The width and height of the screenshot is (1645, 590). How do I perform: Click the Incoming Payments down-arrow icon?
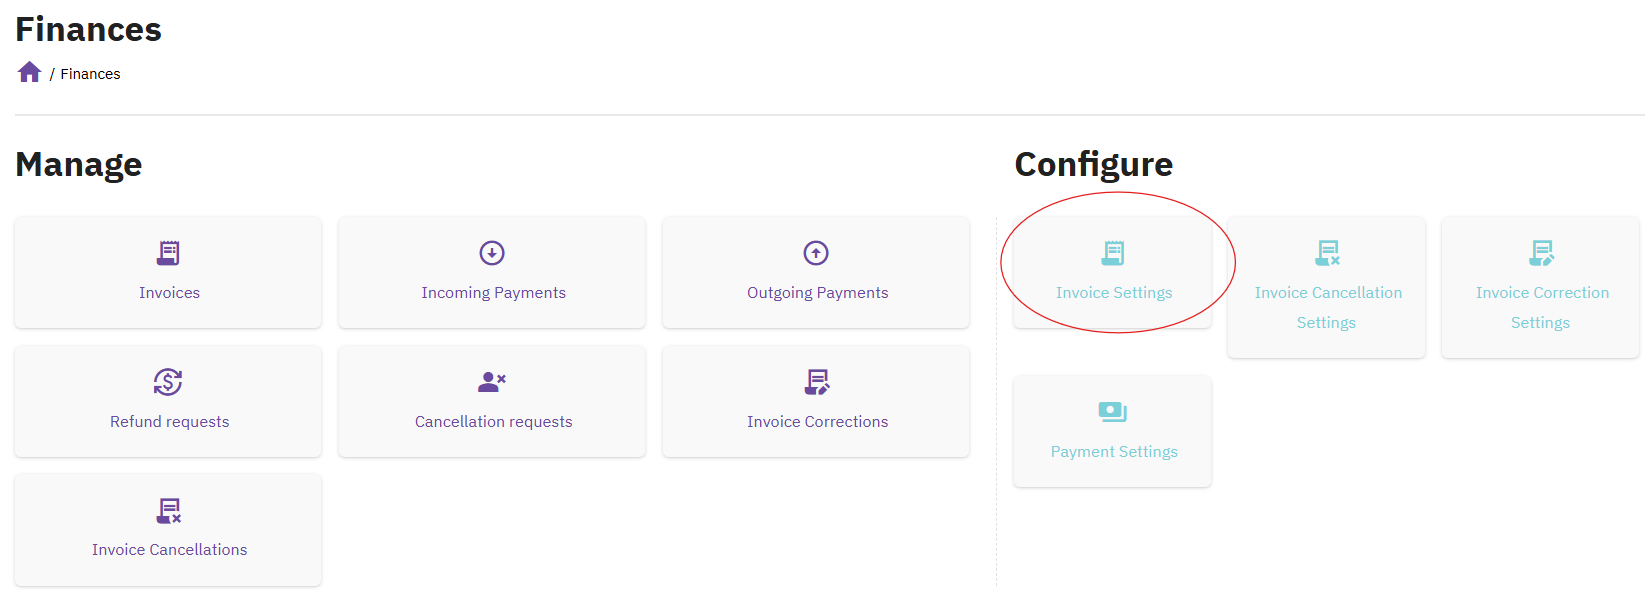(492, 253)
